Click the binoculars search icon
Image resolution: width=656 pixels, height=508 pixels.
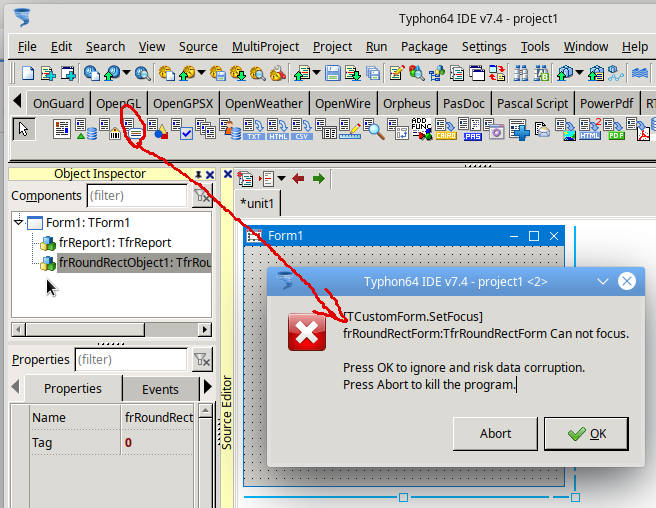520,74
